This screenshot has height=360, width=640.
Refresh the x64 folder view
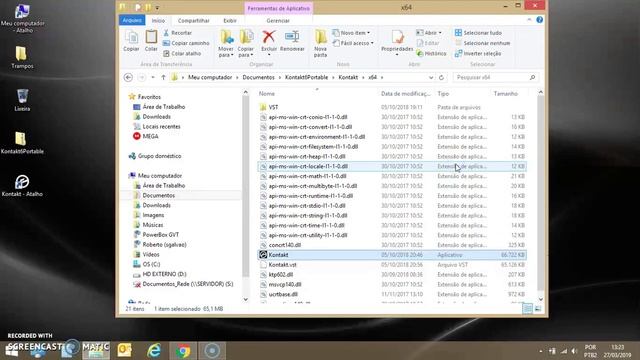coord(441,77)
